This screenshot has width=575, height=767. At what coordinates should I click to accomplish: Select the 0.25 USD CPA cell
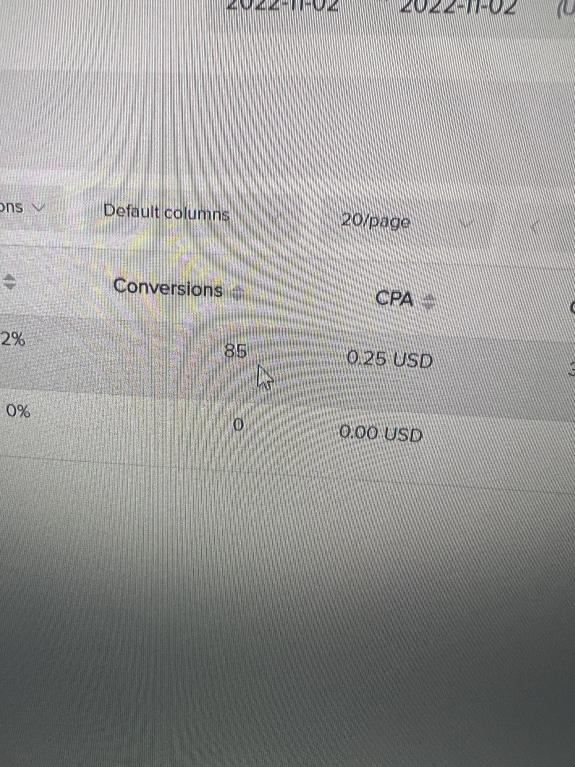(x=390, y=360)
